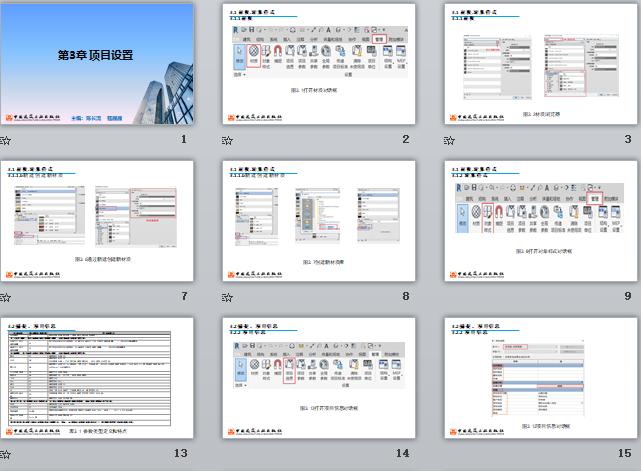Click the slide number 9 label
This screenshot has height=471, width=641.
pos(628,296)
